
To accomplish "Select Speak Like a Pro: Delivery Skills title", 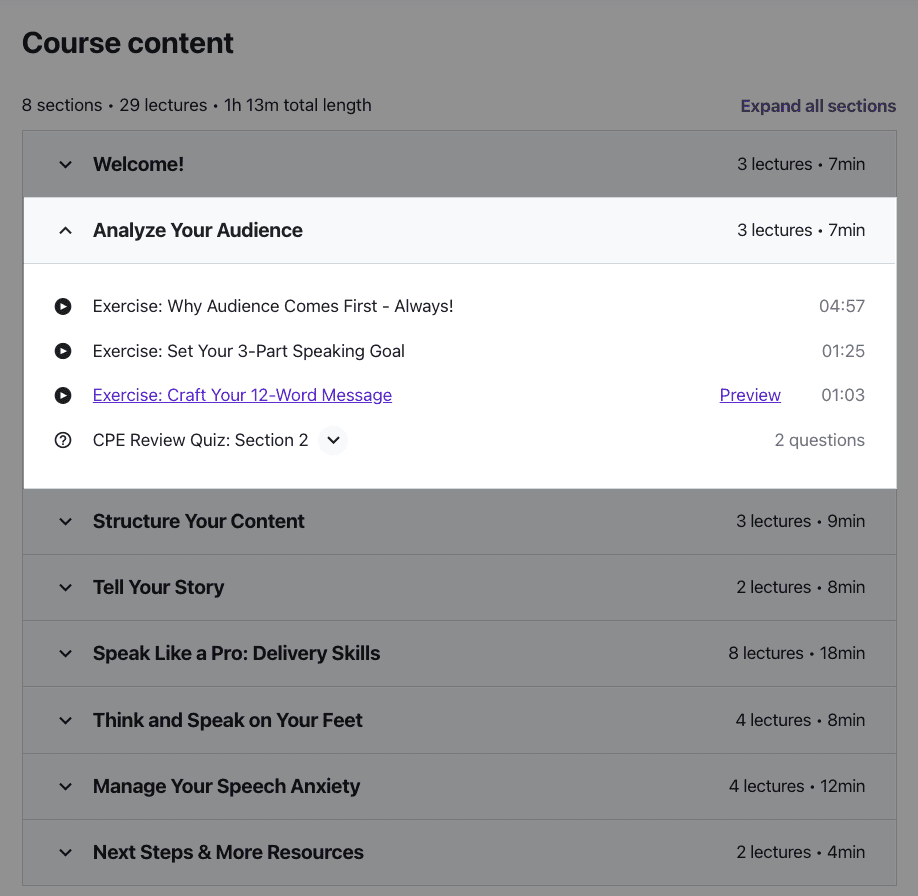I will (237, 654).
